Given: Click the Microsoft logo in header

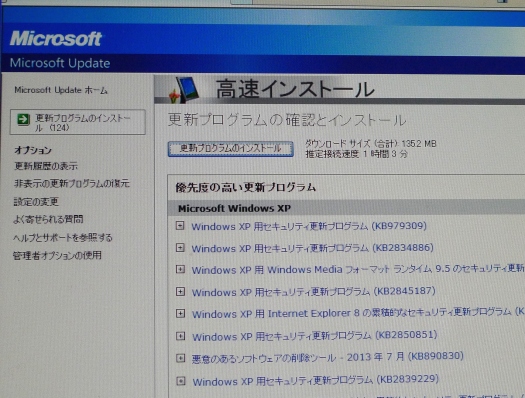Looking at the screenshot, I should tap(56, 38).
